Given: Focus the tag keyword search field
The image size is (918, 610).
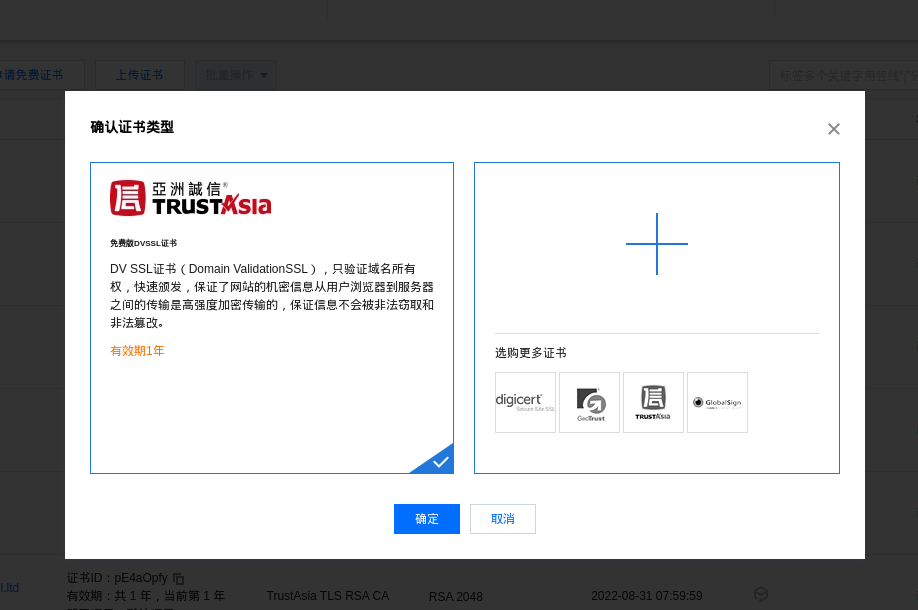Looking at the screenshot, I should [x=845, y=75].
